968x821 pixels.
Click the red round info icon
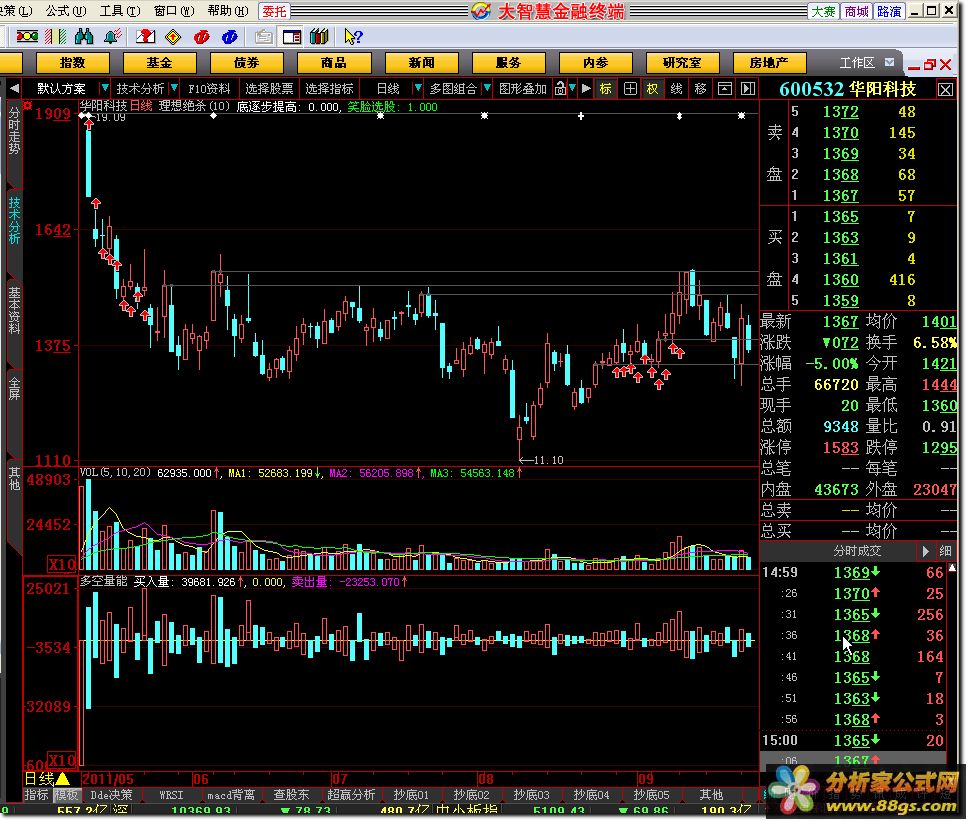201,37
